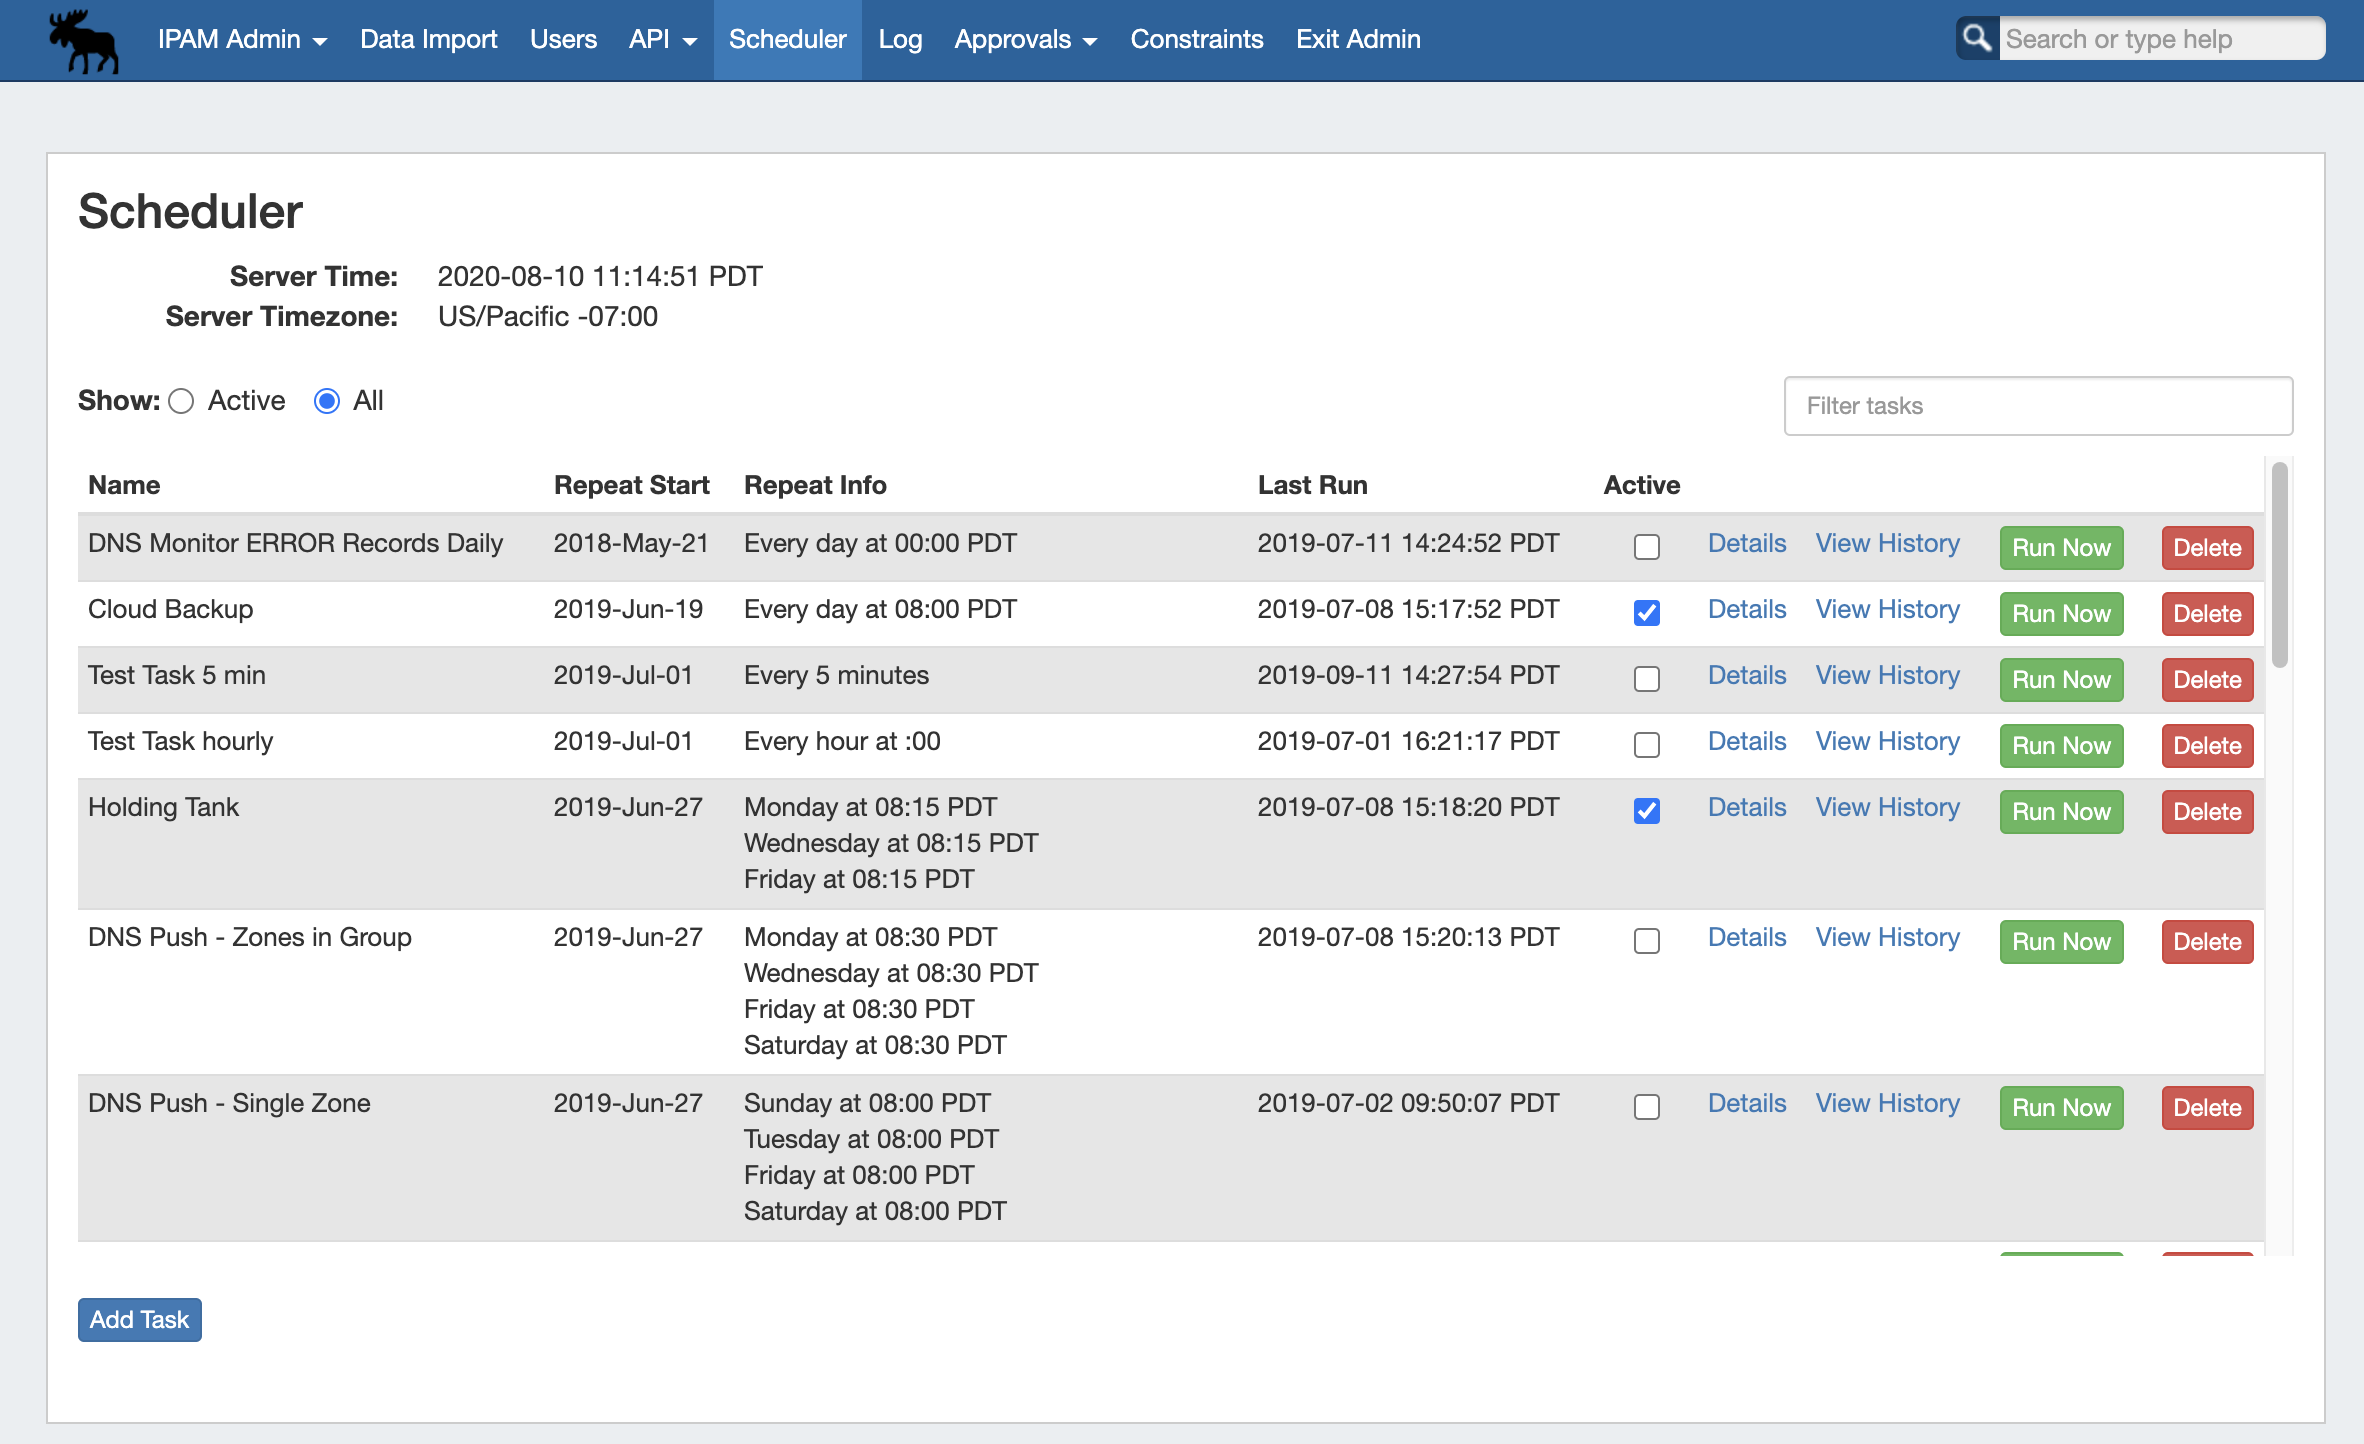The image size is (2364, 1444).
Task: Open the API dropdown menu
Action: pyautogui.click(x=662, y=40)
